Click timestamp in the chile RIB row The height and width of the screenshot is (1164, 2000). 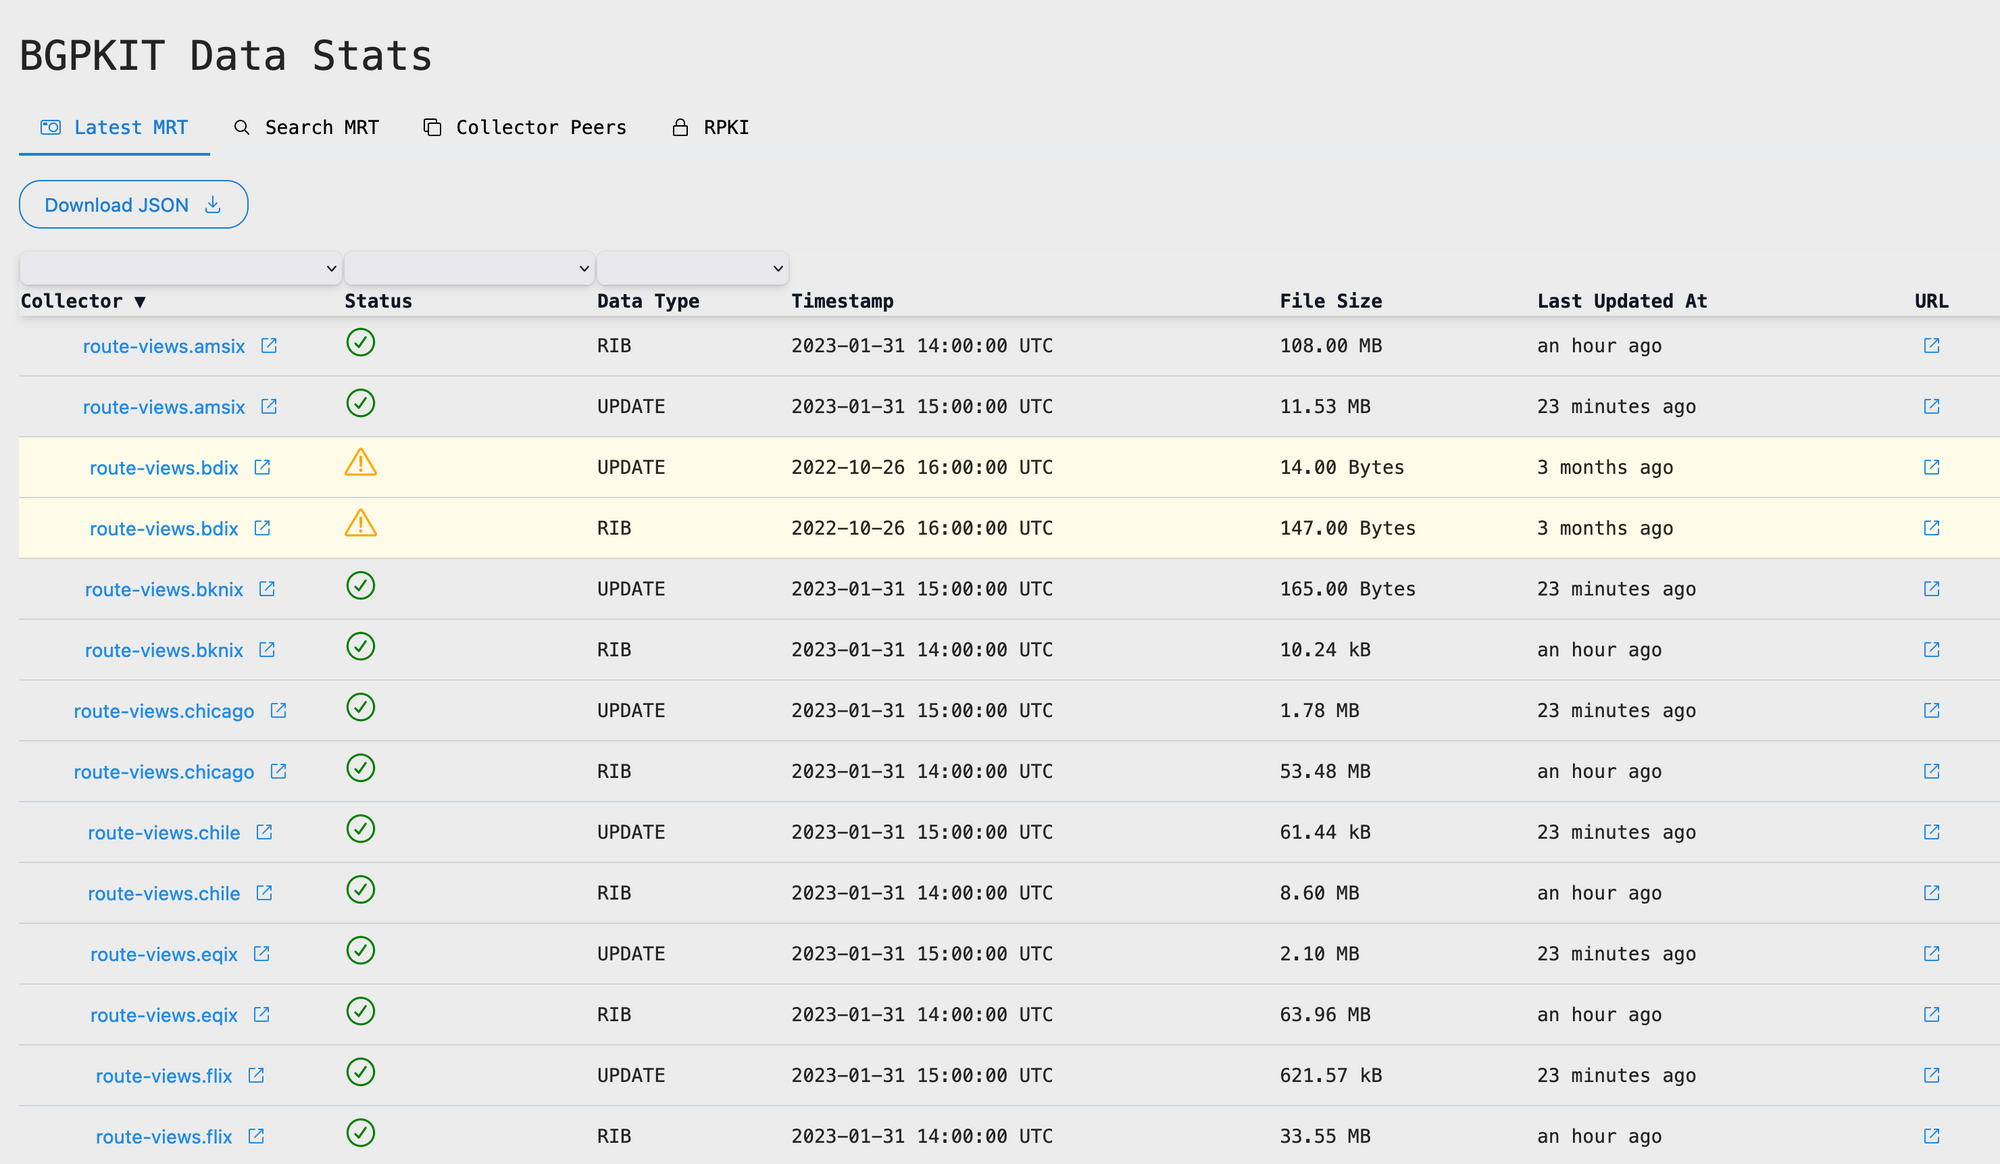coord(922,893)
